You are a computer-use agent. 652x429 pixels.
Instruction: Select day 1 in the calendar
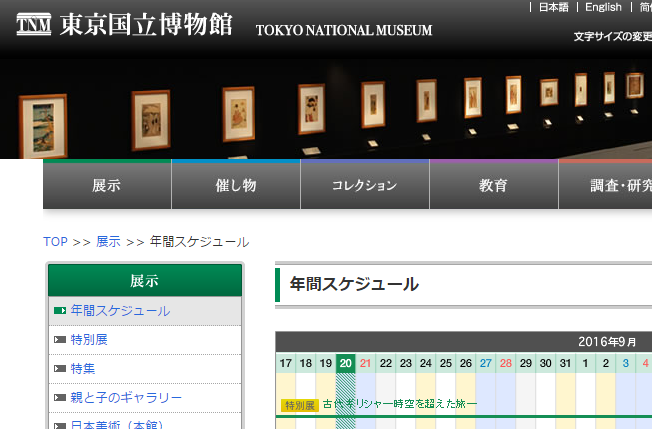point(585,363)
